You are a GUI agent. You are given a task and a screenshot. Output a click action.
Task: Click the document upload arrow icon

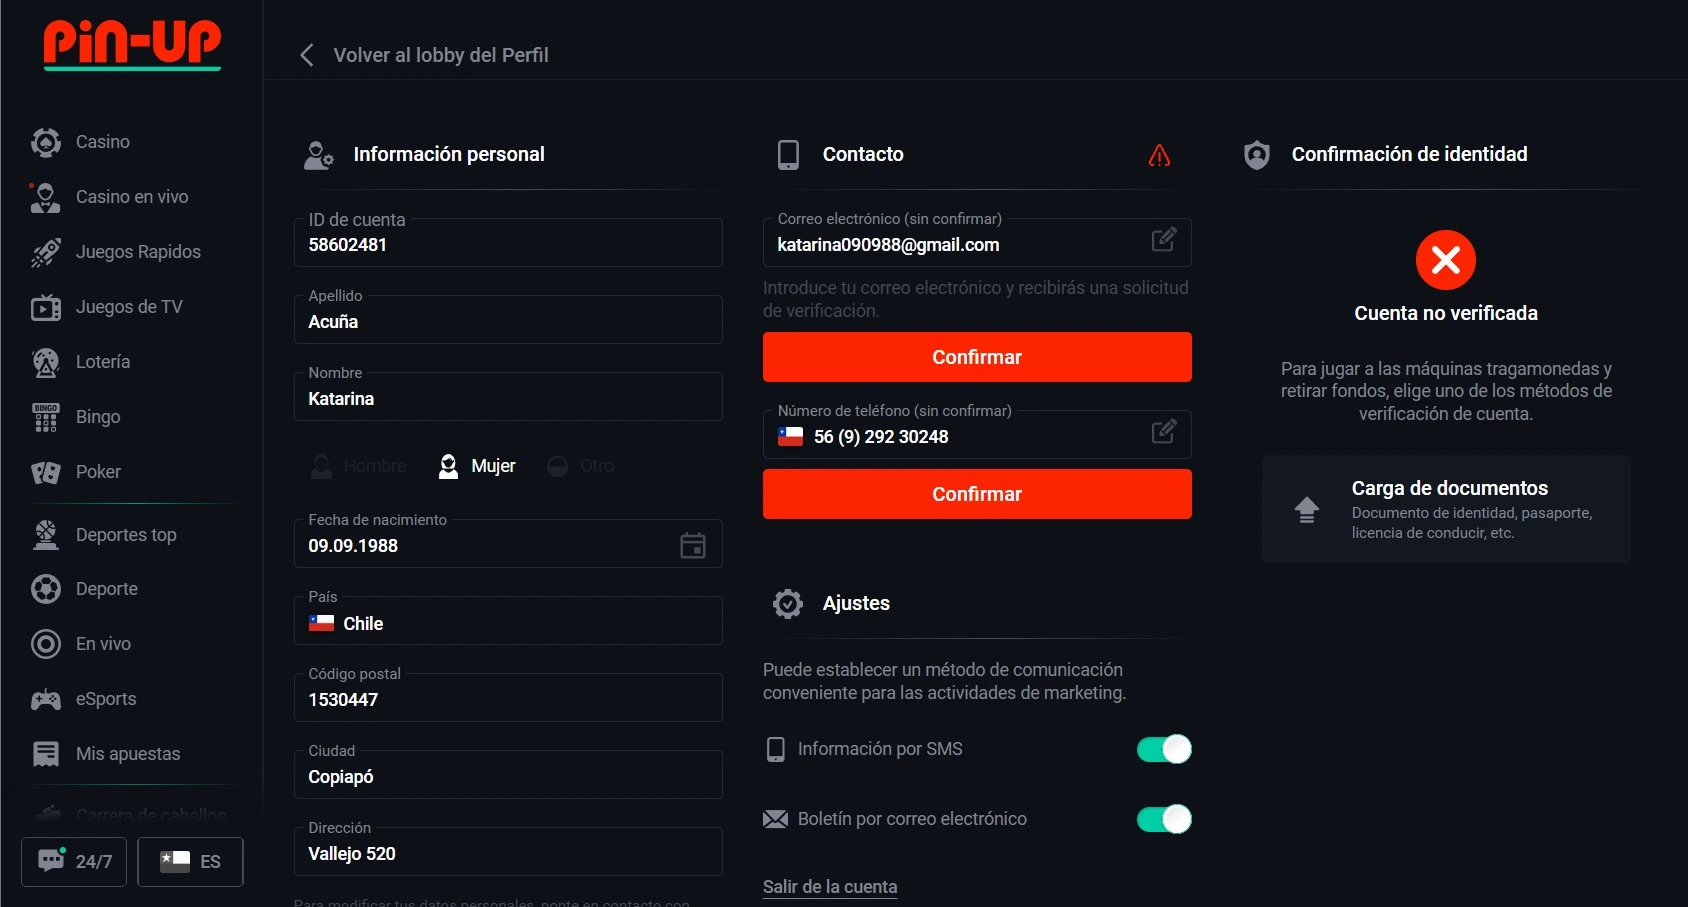[1306, 510]
